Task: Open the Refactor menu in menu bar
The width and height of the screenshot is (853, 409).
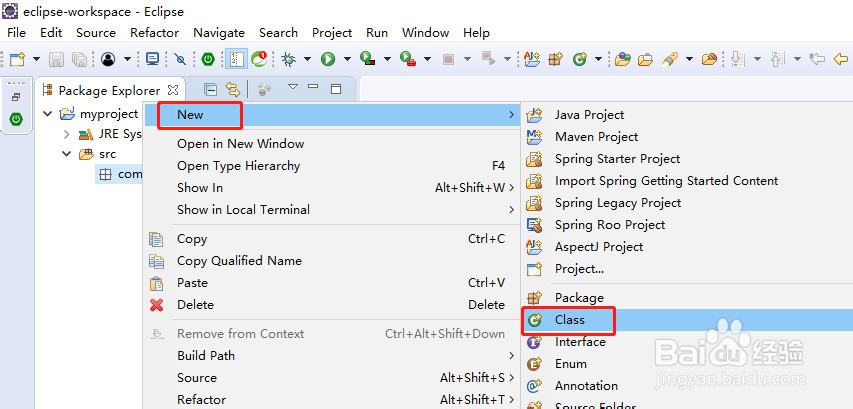Action: [x=154, y=33]
